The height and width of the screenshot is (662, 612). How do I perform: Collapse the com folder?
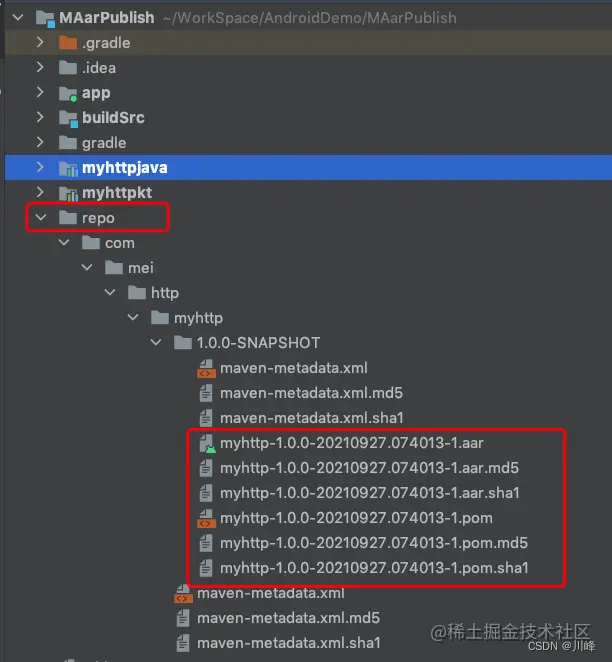pos(64,242)
